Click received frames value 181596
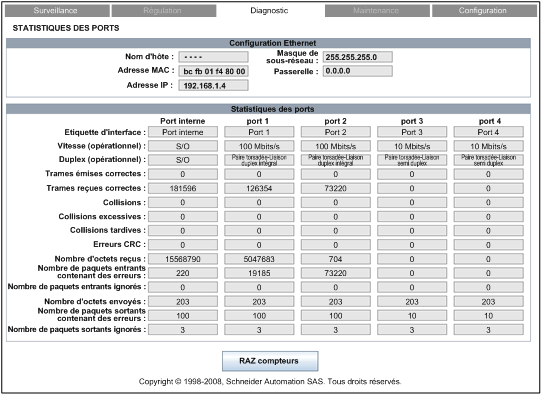This screenshot has height=396, width=542. (x=183, y=188)
